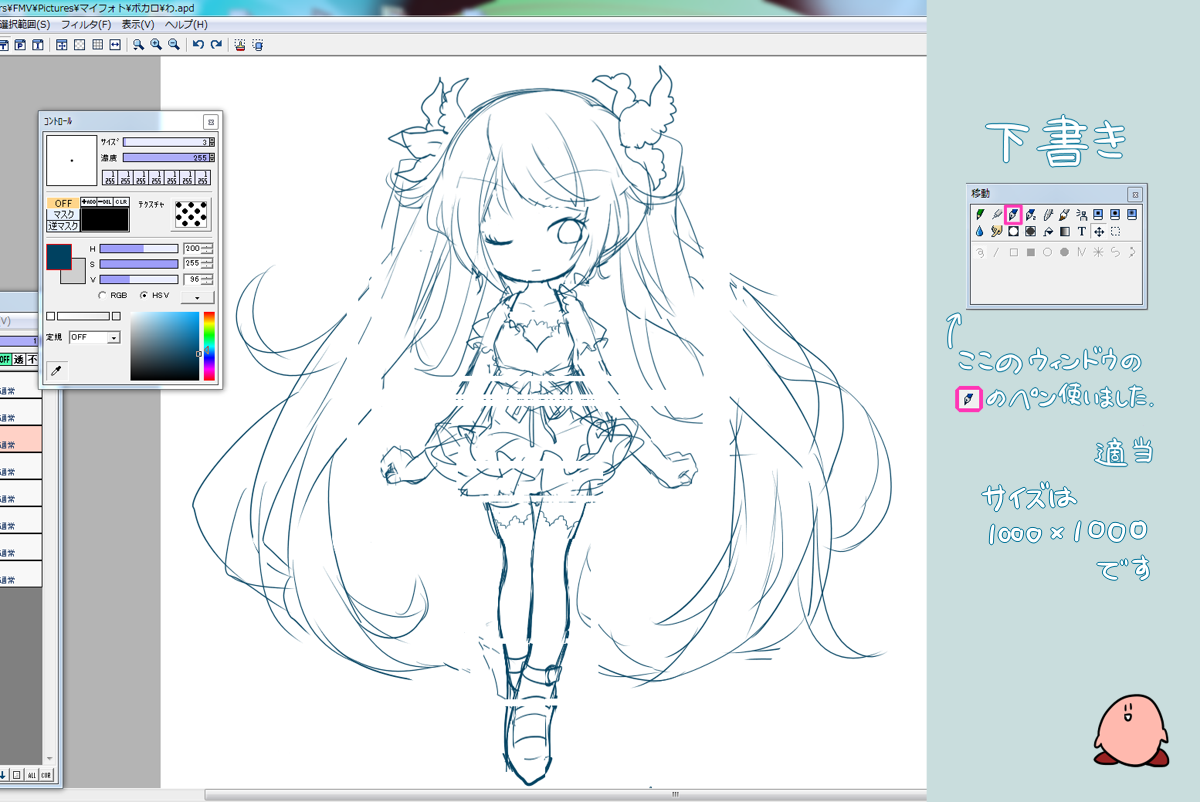
Task: Choose the text (T) tool
Action: coord(1081,231)
